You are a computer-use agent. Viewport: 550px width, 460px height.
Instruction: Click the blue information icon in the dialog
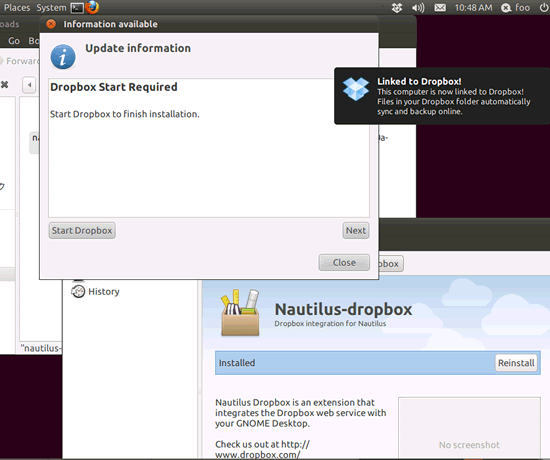click(x=63, y=56)
